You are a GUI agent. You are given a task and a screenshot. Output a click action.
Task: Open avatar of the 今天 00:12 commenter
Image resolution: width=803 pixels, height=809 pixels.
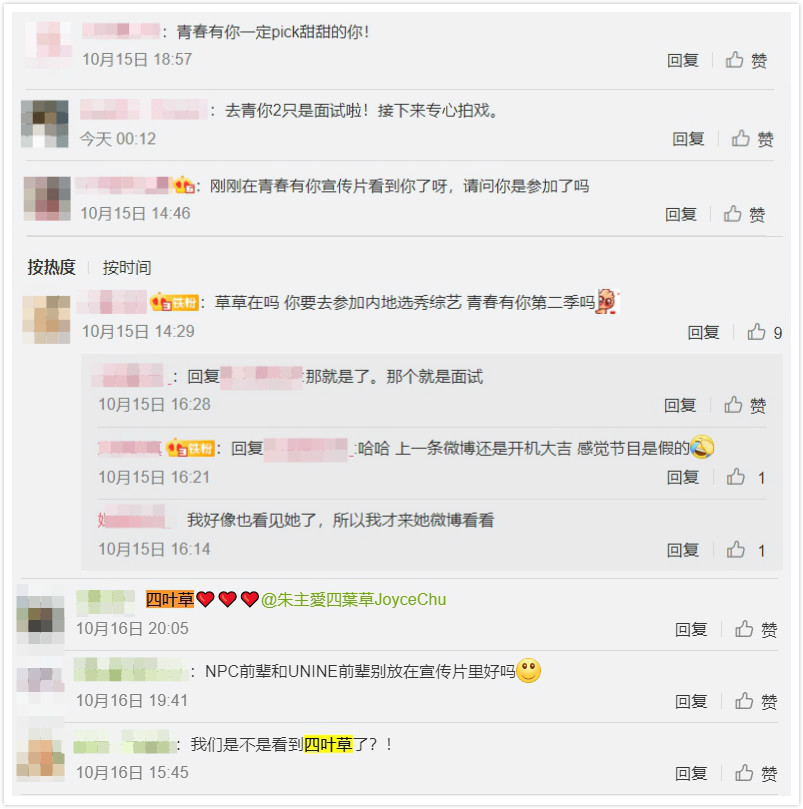point(45,124)
